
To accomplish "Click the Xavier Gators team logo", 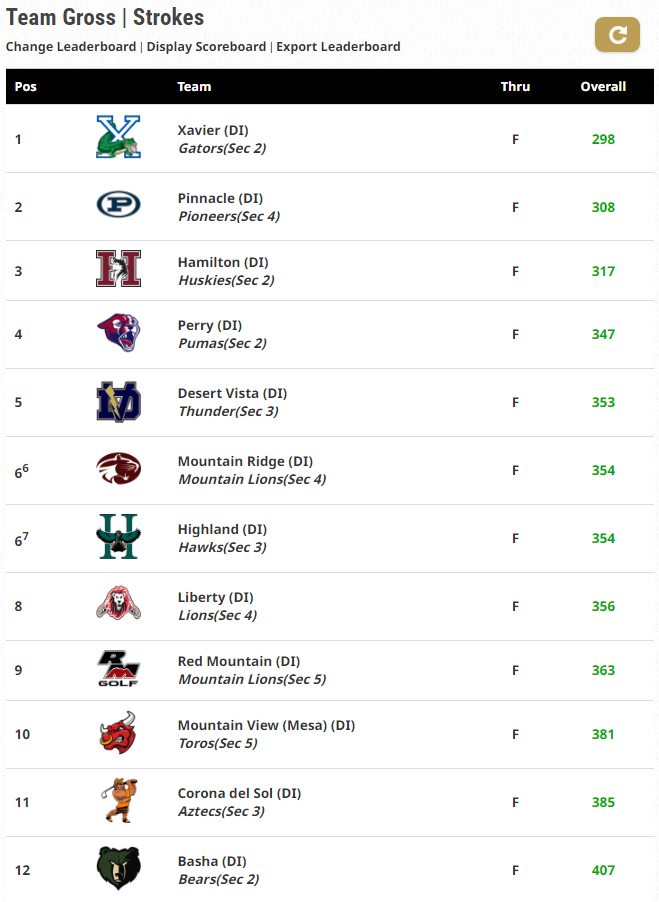I will [x=118, y=137].
